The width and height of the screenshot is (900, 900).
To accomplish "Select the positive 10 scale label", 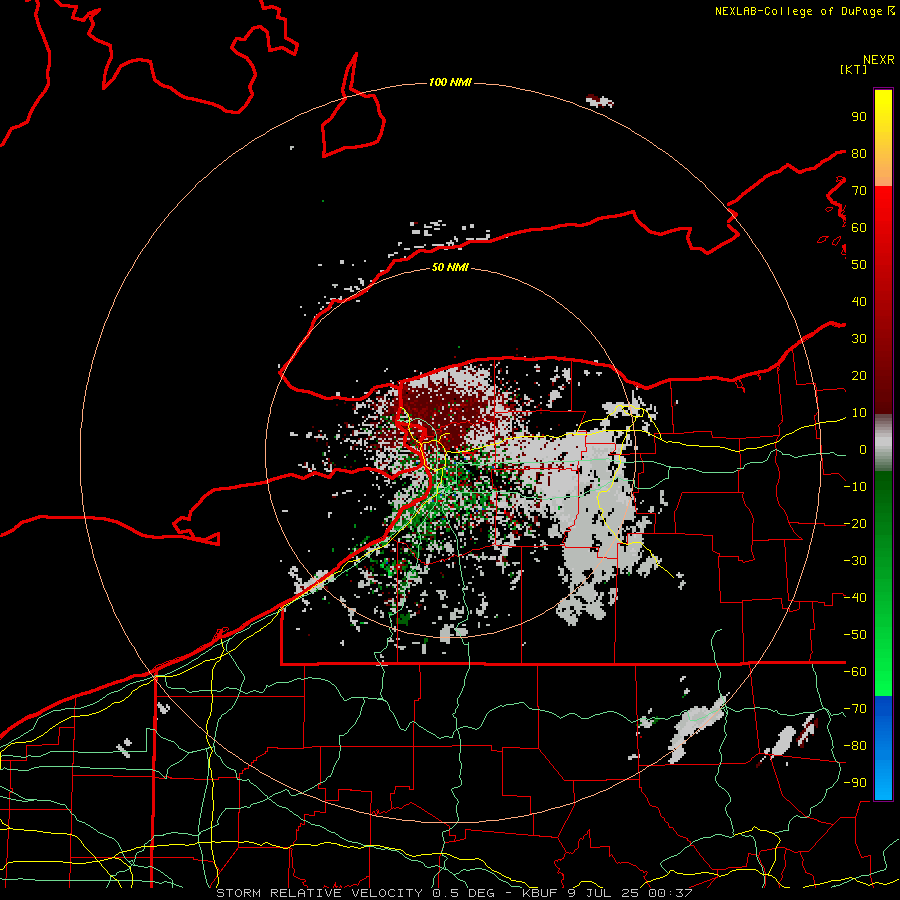I will 859,413.
